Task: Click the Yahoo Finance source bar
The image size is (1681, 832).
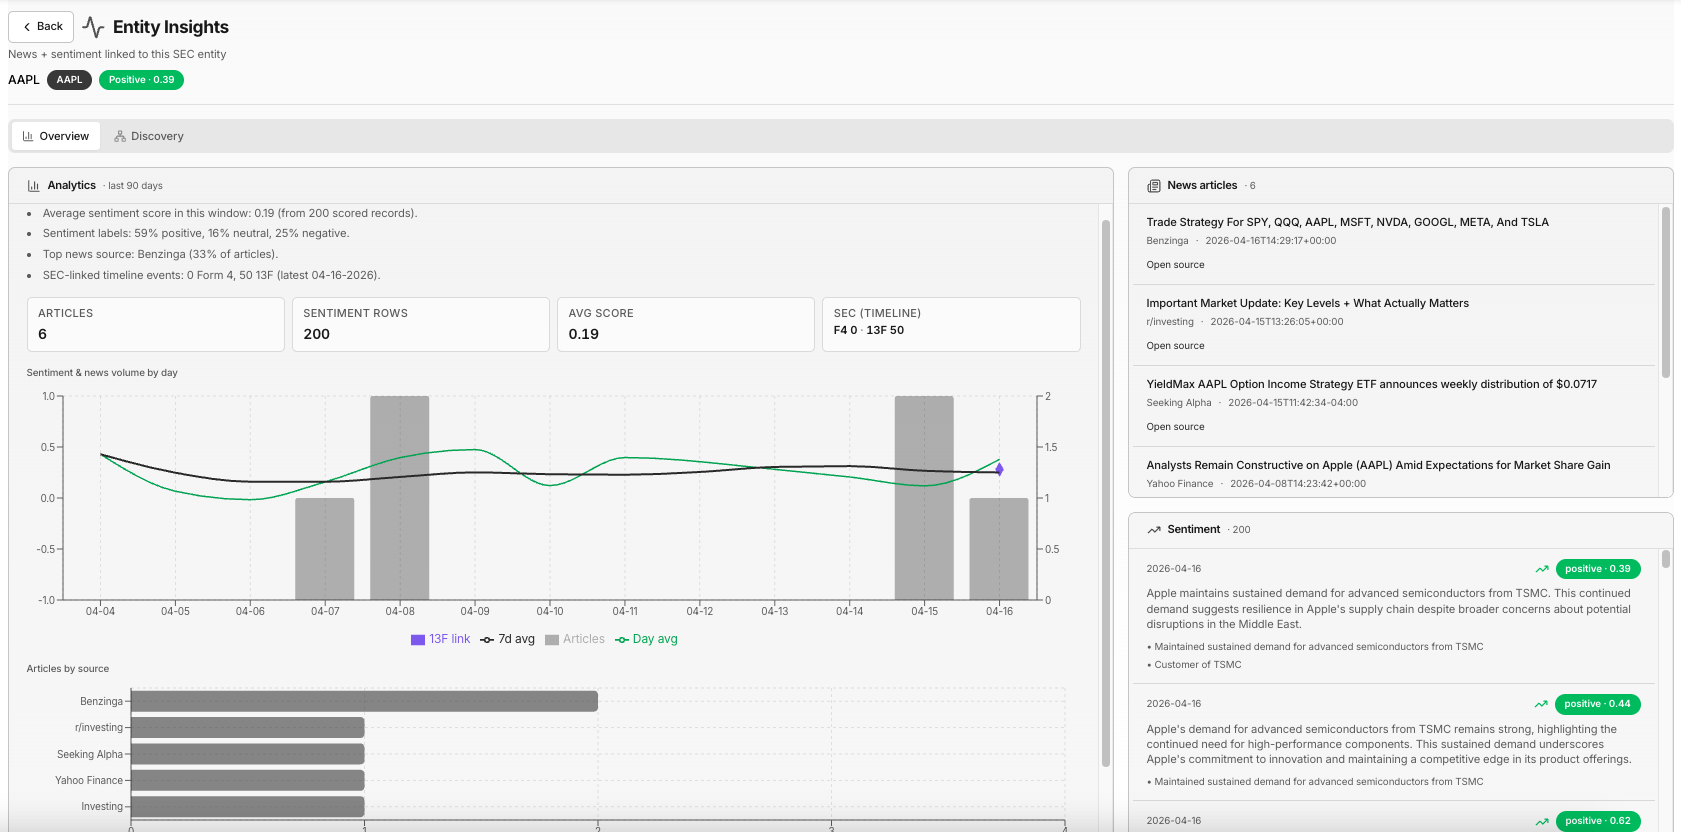Action: [x=248, y=780]
